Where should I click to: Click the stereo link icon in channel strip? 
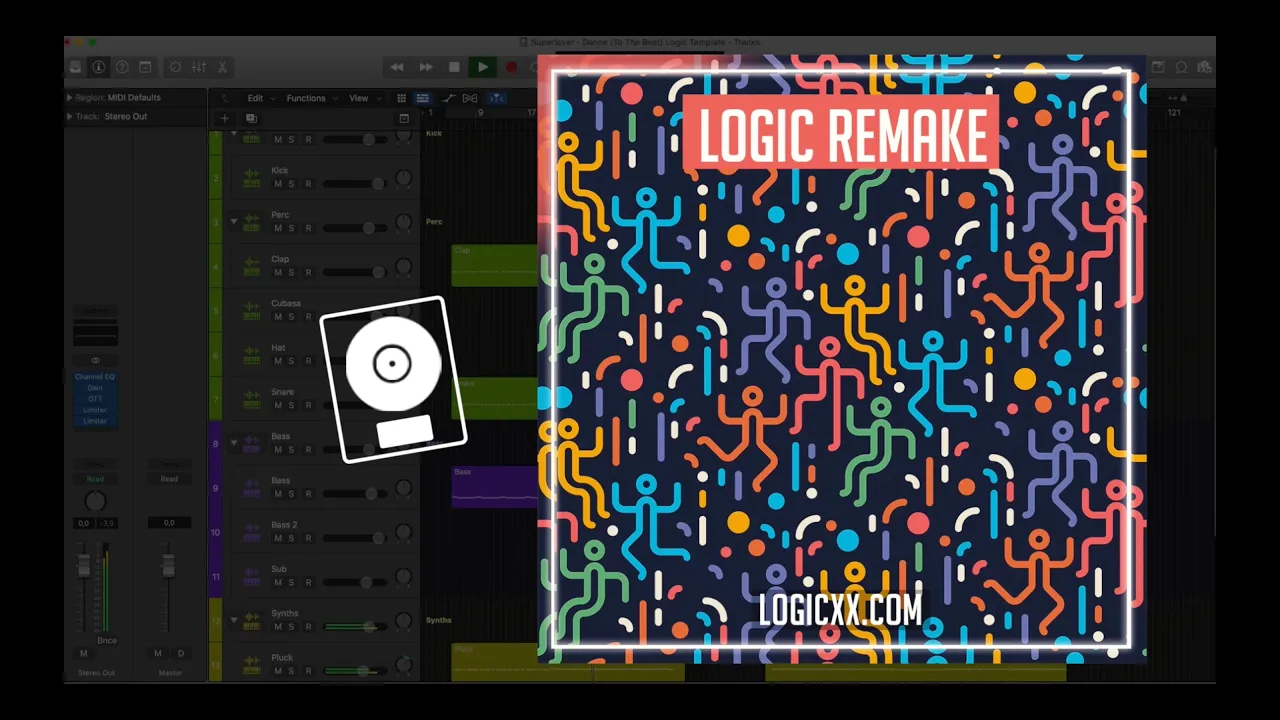[x=95, y=360]
